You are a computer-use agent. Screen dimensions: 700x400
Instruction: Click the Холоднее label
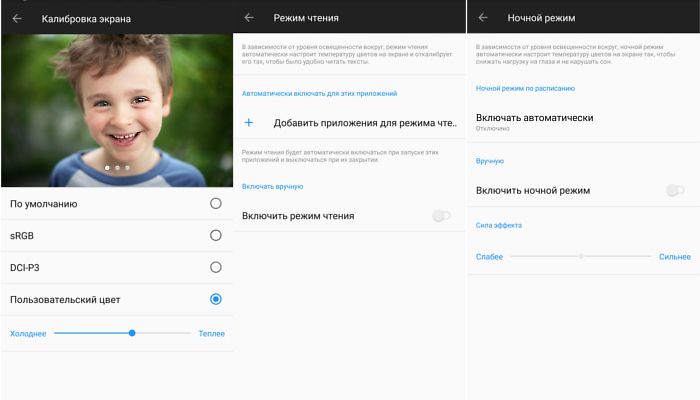pos(28,333)
